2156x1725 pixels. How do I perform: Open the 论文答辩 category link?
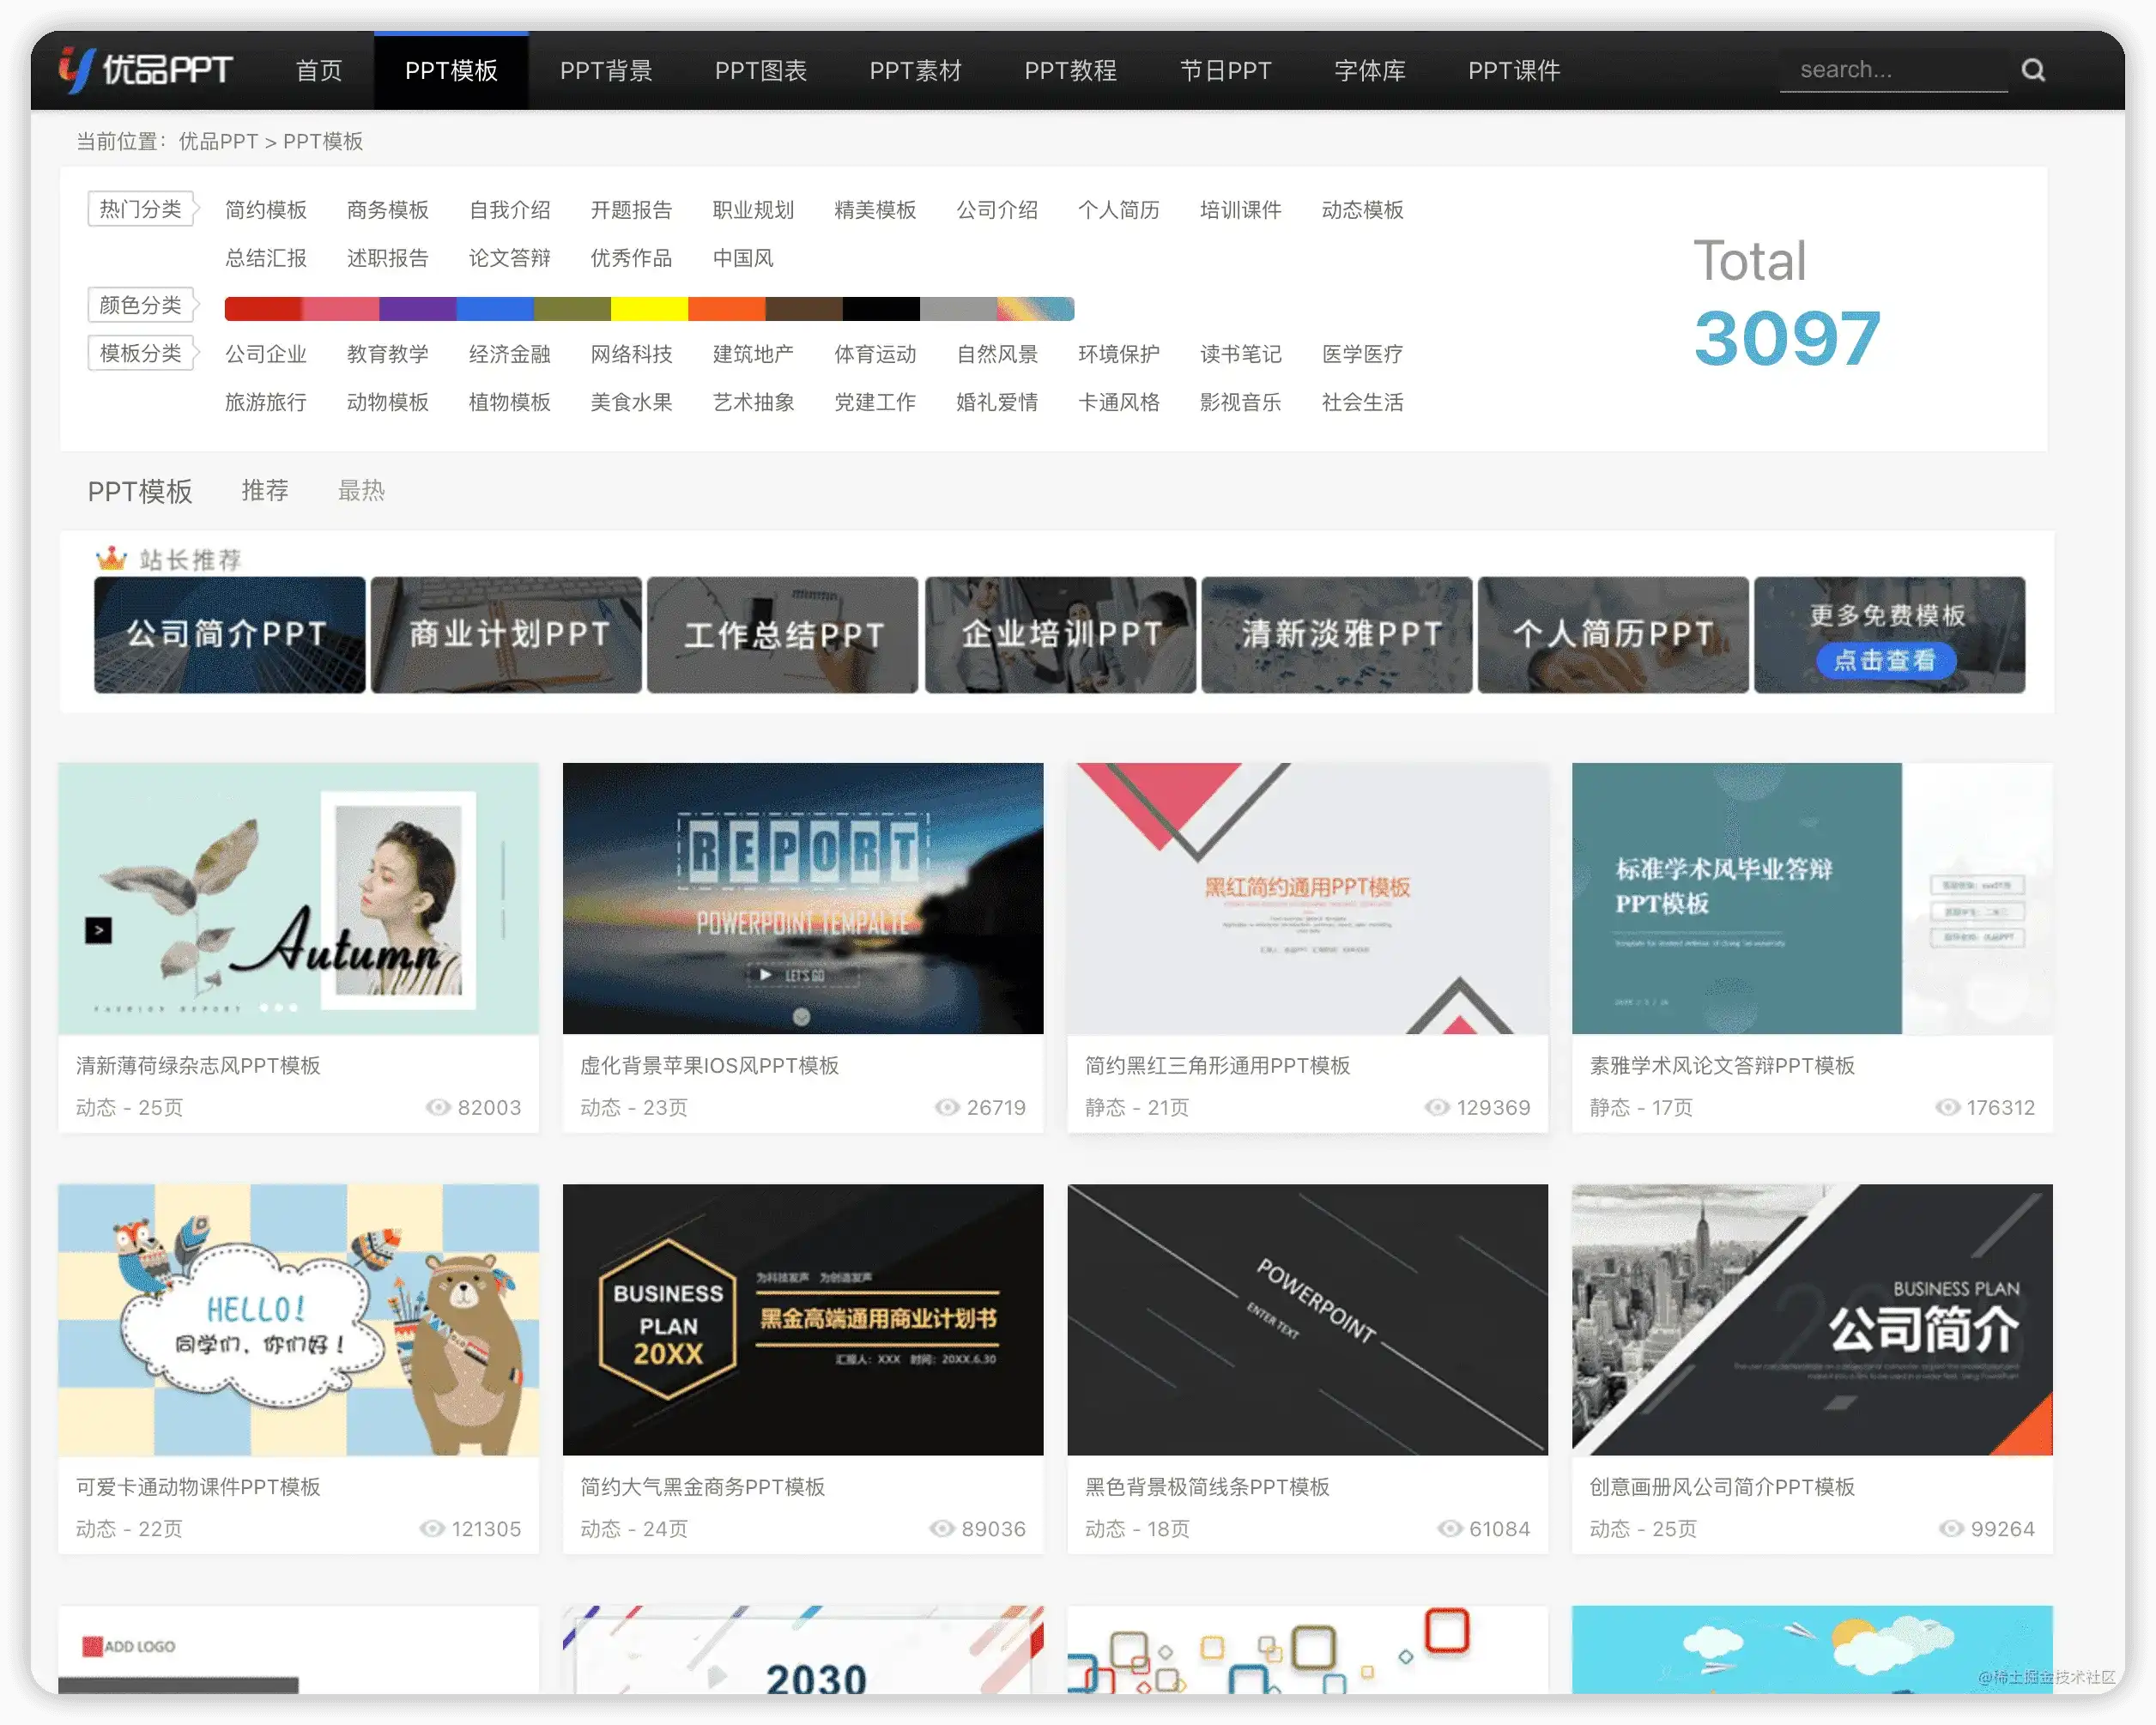(509, 258)
